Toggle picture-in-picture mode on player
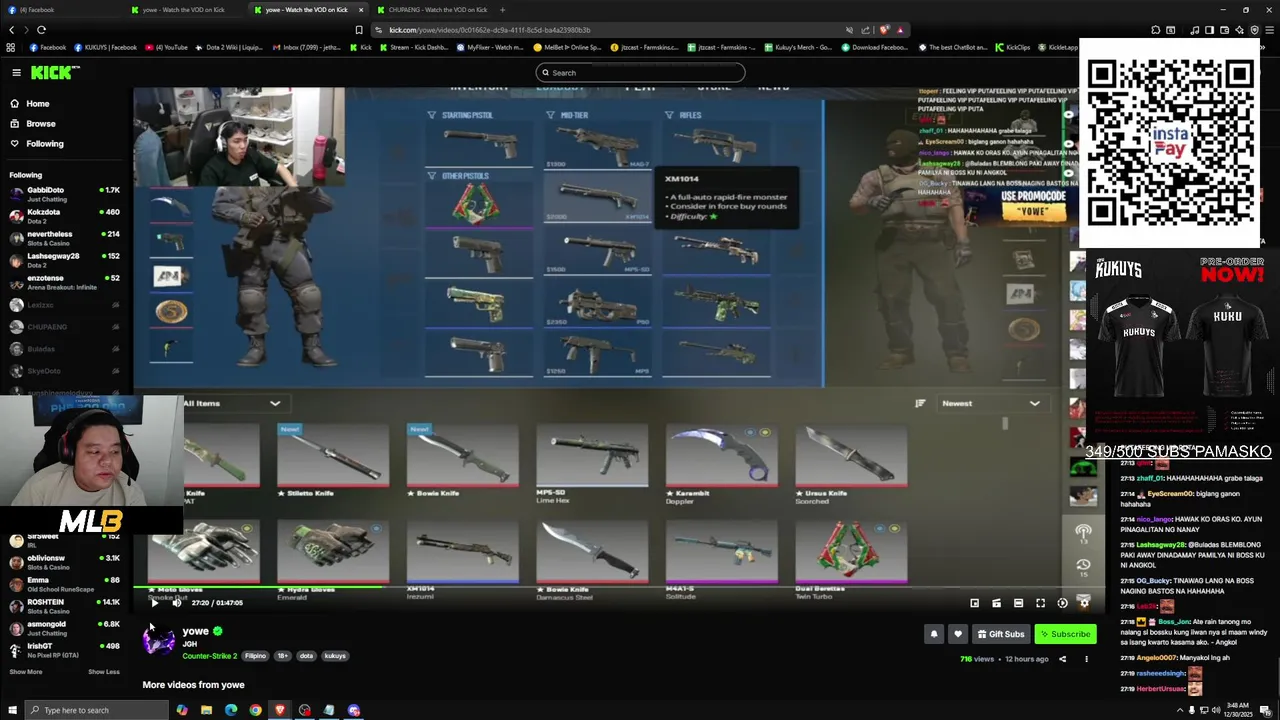This screenshot has height=720, width=1280. (x=975, y=603)
